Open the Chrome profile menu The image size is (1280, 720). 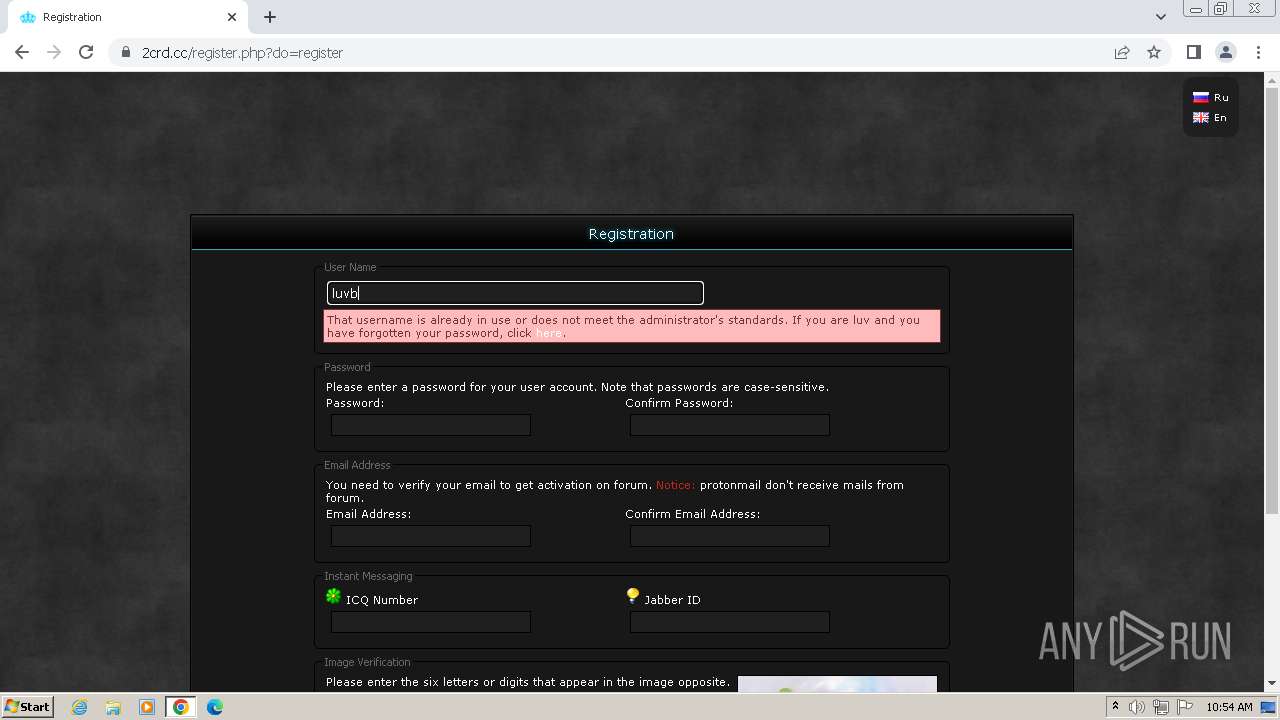pos(1225,52)
